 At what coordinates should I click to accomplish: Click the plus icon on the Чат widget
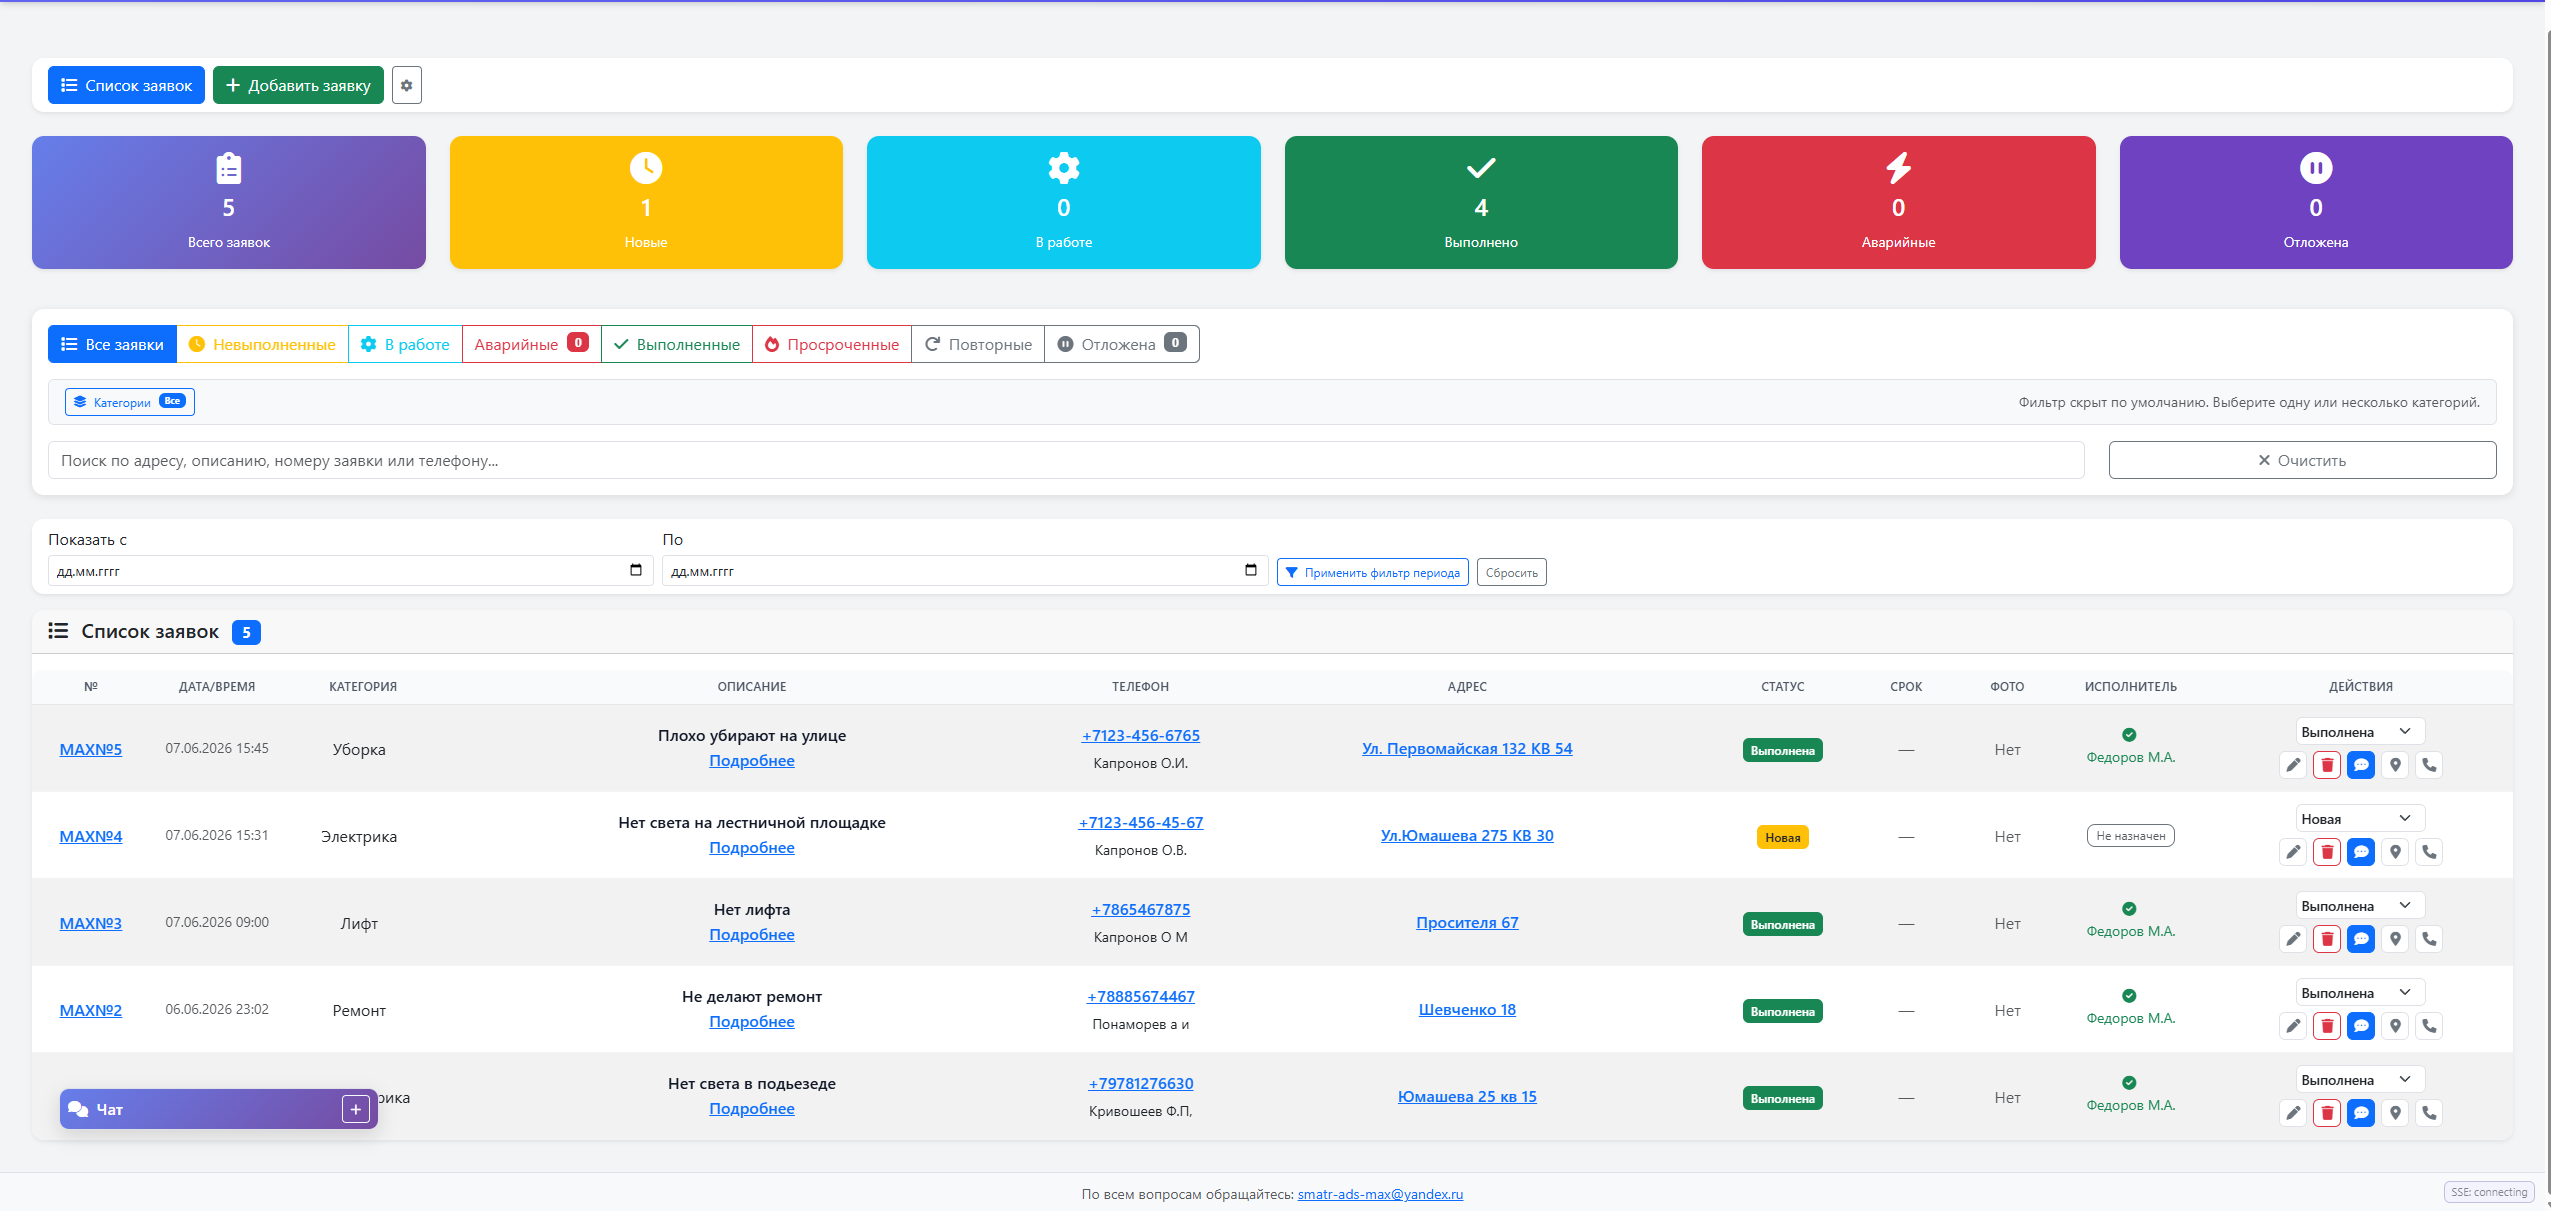click(x=355, y=1109)
